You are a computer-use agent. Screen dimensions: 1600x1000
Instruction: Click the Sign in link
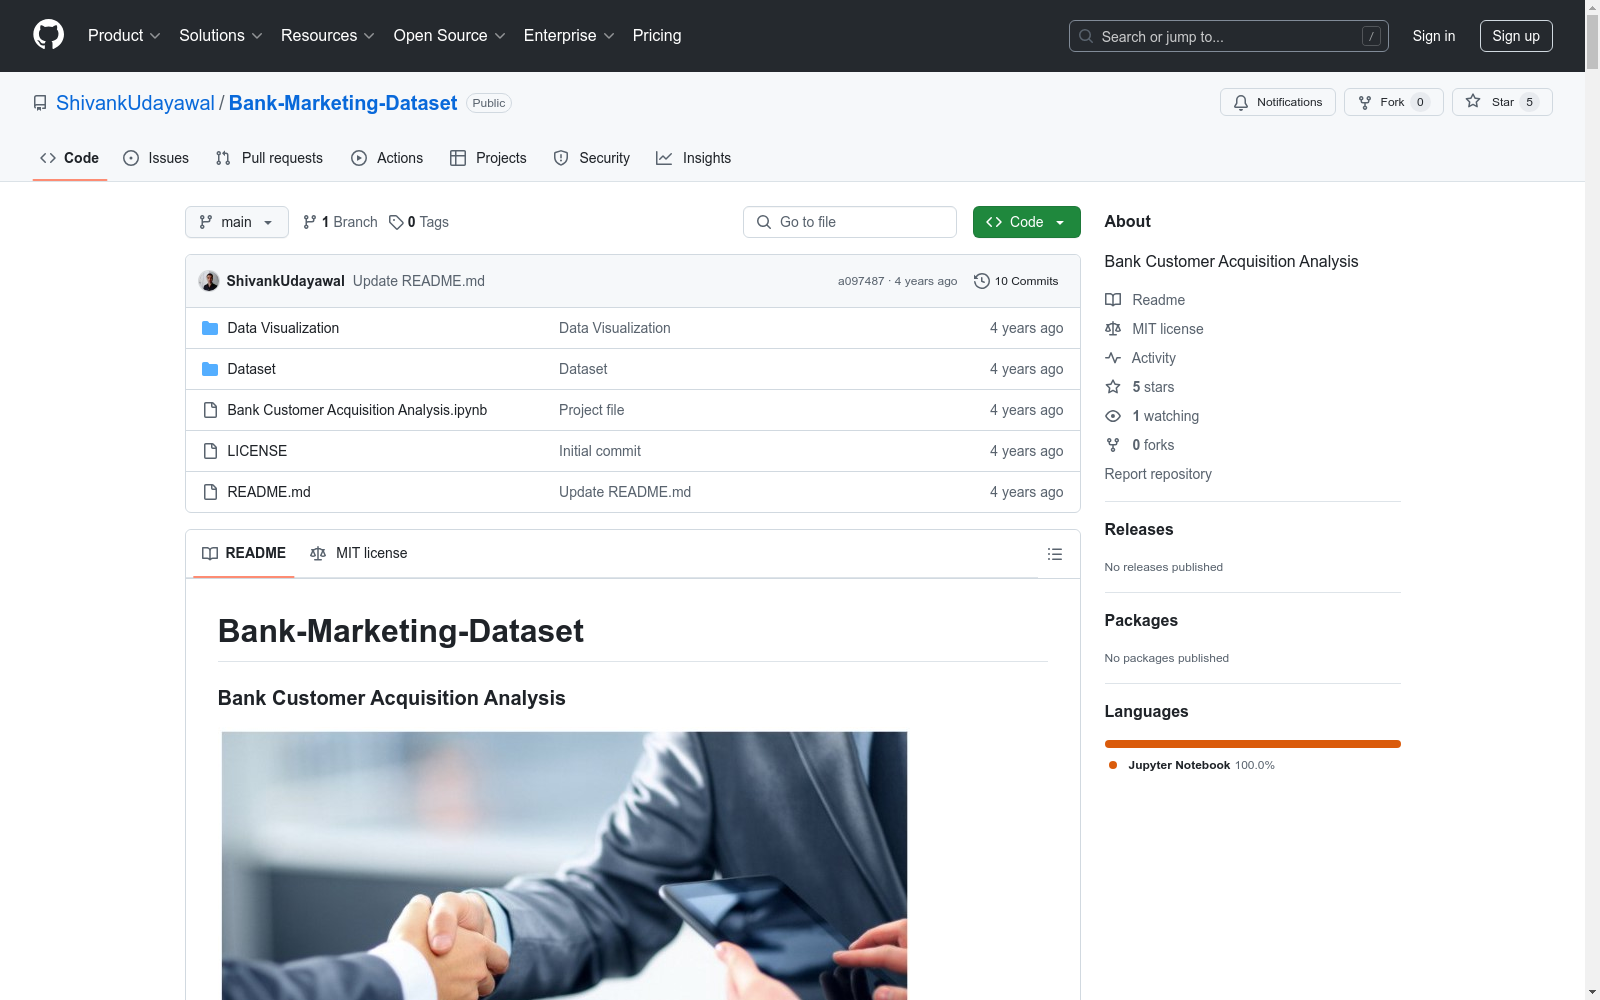1434,36
